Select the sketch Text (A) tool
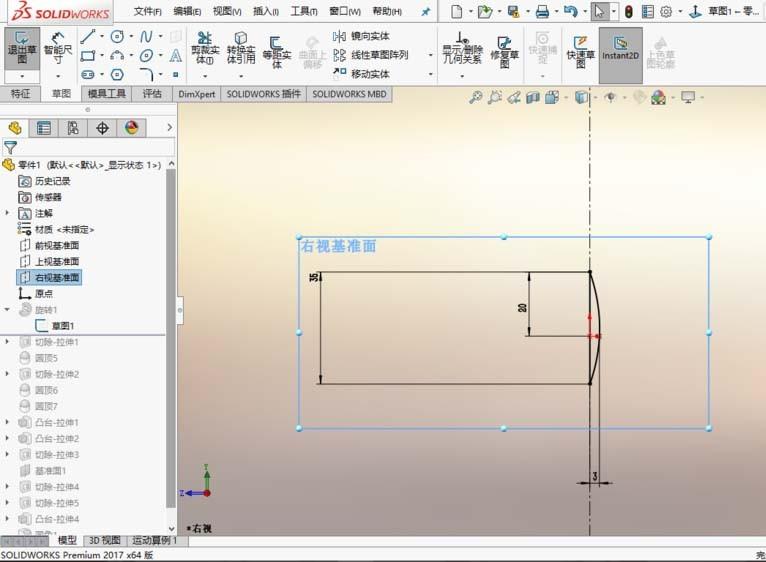 pyautogui.click(x=175, y=56)
